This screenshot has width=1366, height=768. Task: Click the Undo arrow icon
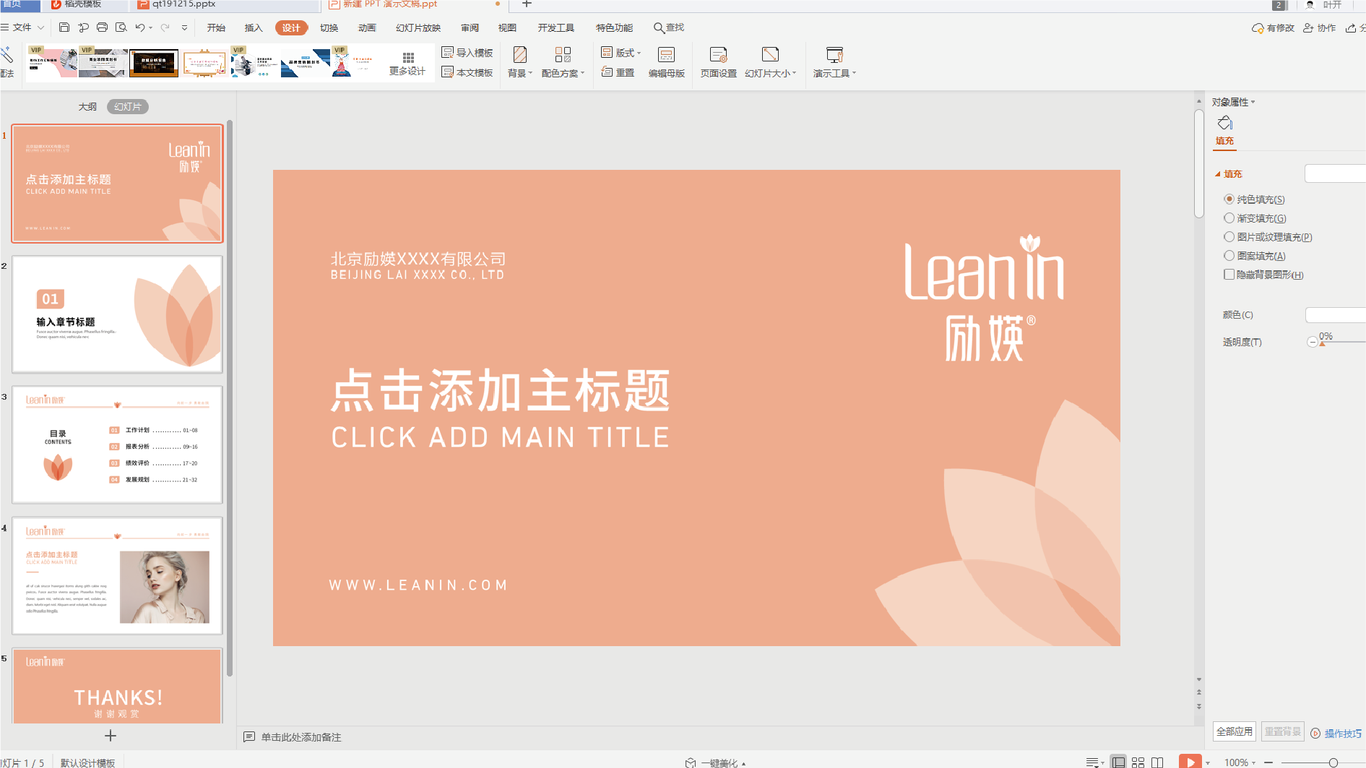[x=140, y=28]
